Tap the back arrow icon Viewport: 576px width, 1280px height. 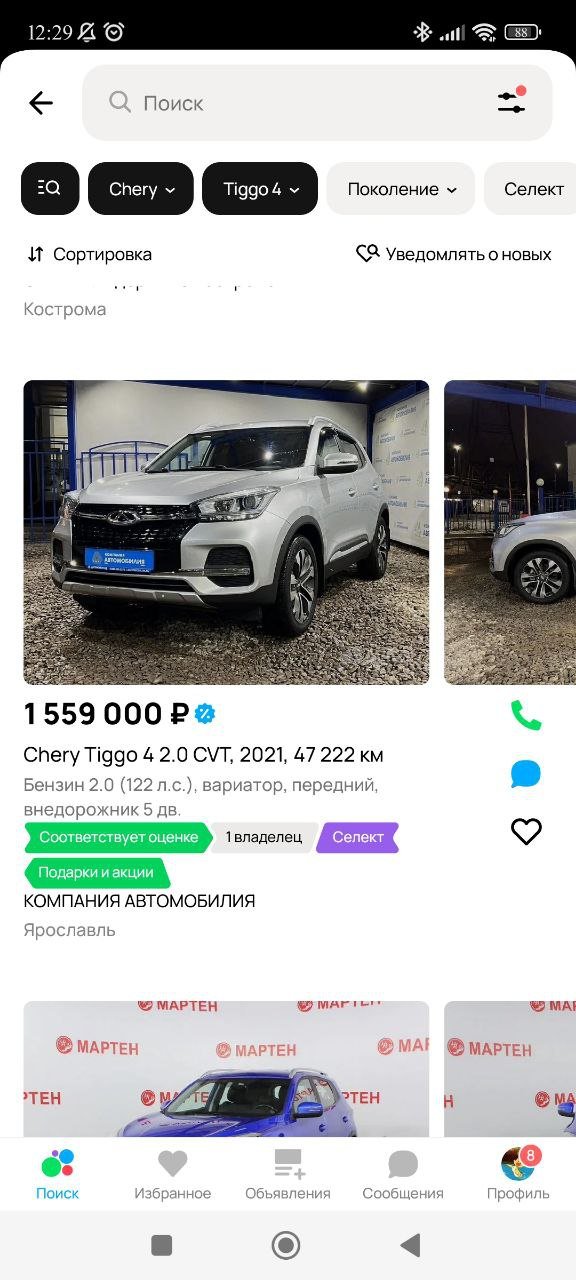click(41, 103)
